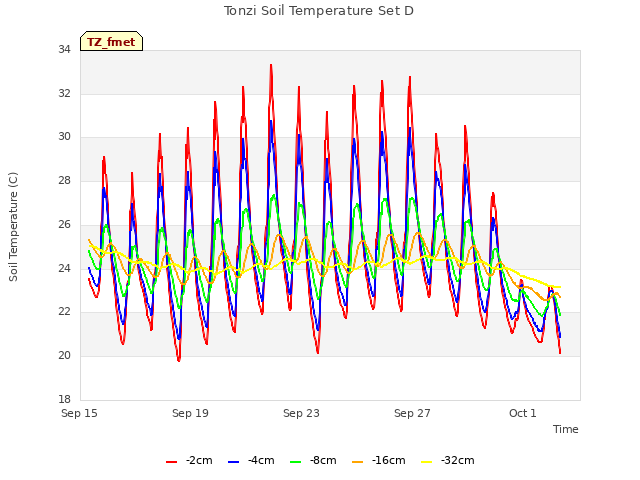Click the 34 y-axis tick value

64,50
